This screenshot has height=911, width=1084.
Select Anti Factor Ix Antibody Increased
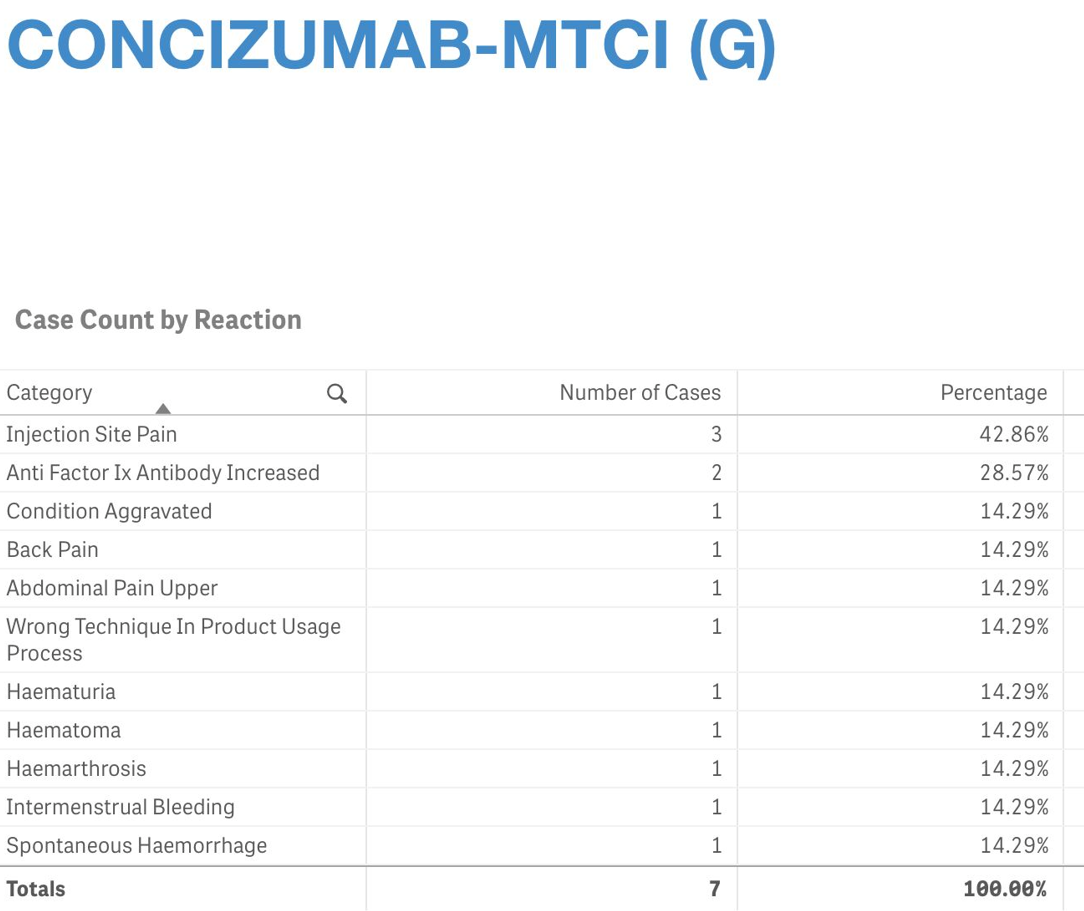click(162, 473)
